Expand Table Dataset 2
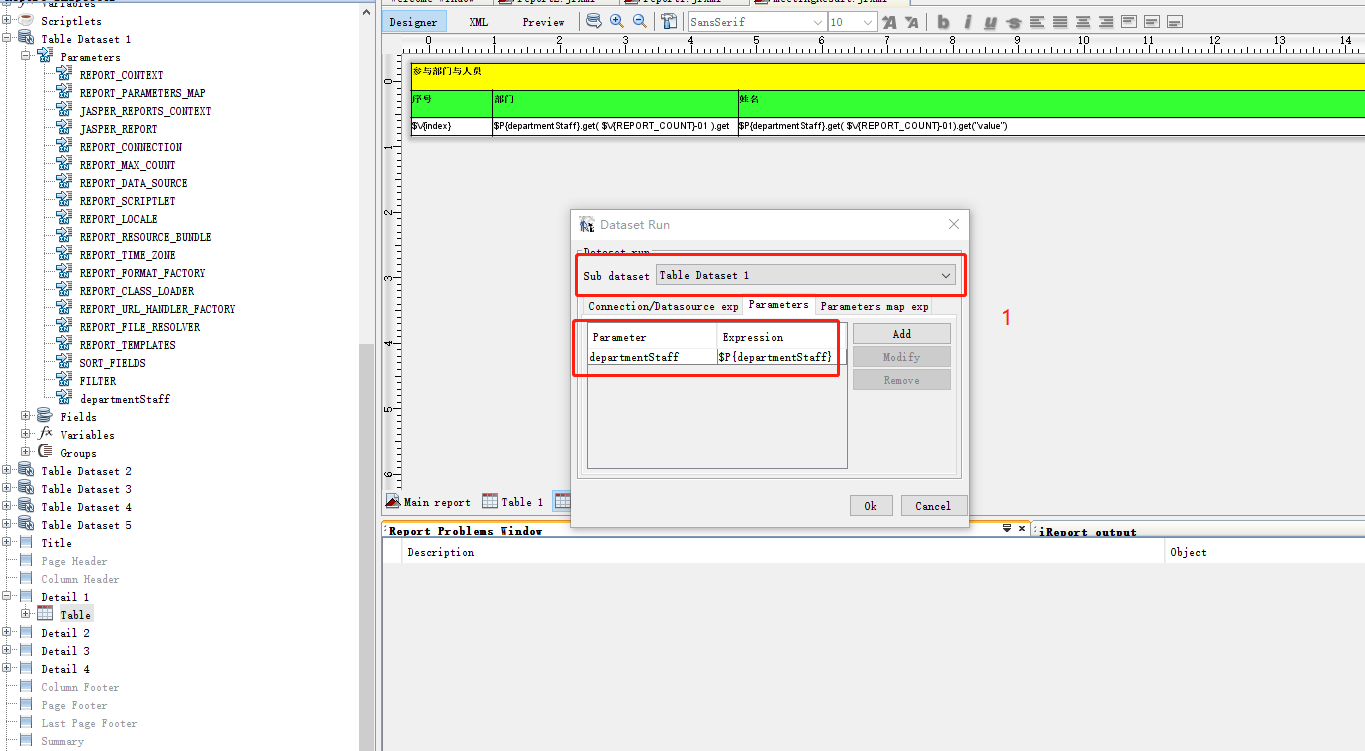The width and height of the screenshot is (1365, 751). (x=7, y=471)
